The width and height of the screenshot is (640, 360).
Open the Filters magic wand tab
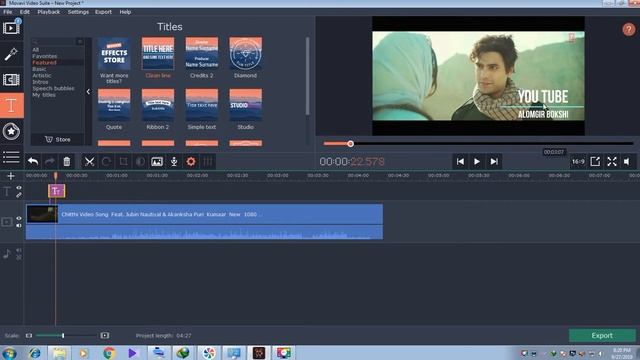tap(11, 54)
